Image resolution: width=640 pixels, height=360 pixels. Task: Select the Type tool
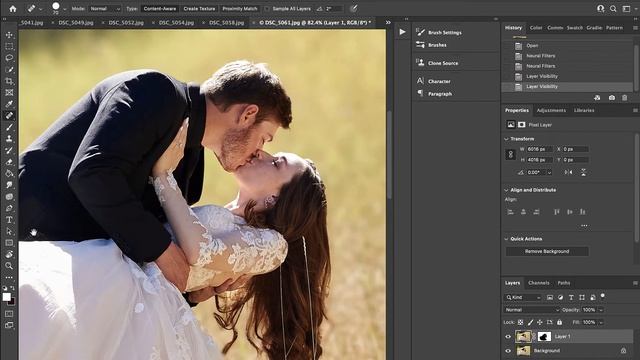click(9, 220)
